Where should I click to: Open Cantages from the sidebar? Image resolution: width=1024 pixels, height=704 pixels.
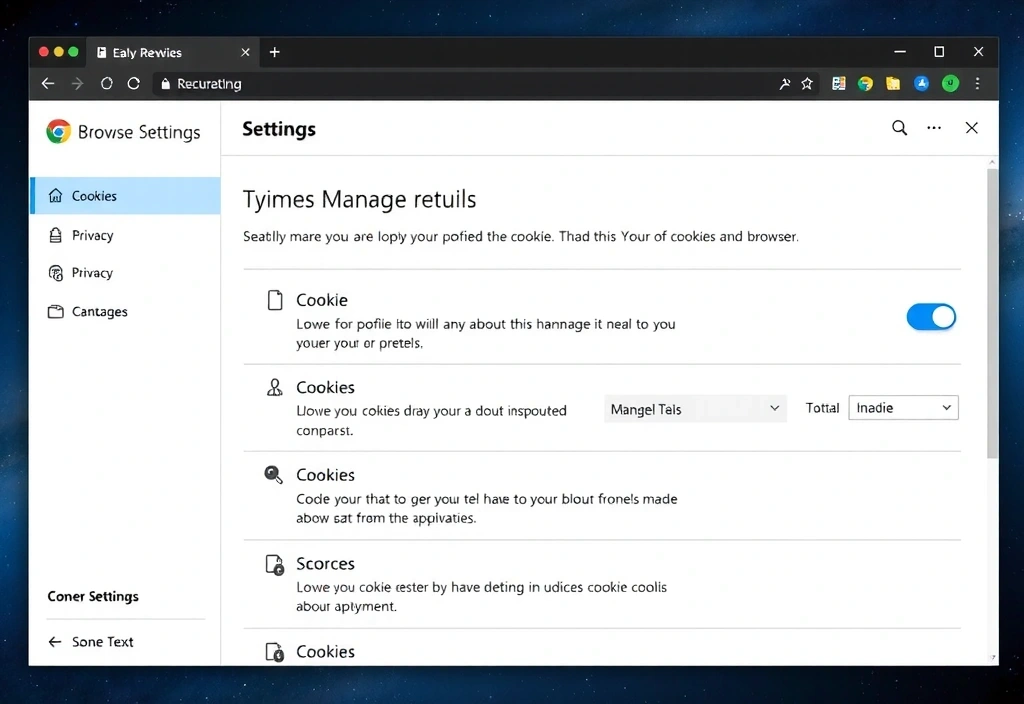(98, 311)
